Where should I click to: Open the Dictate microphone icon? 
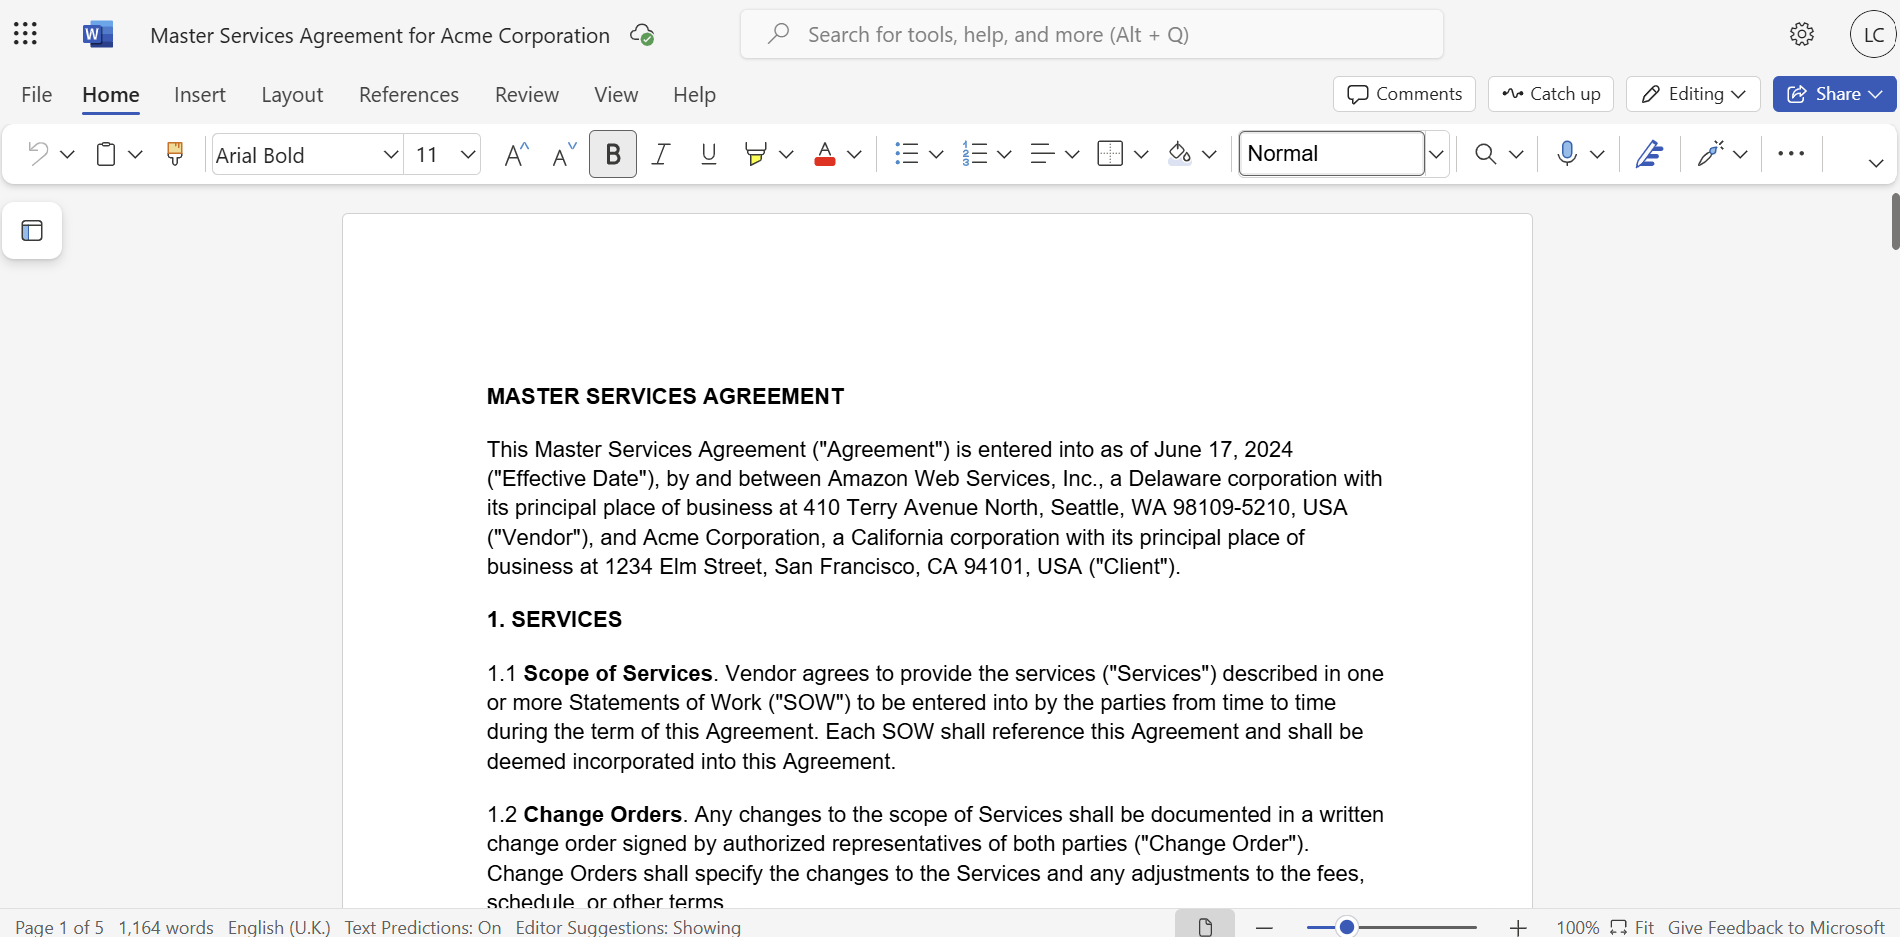pyautogui.click(x=1566, y=153)
